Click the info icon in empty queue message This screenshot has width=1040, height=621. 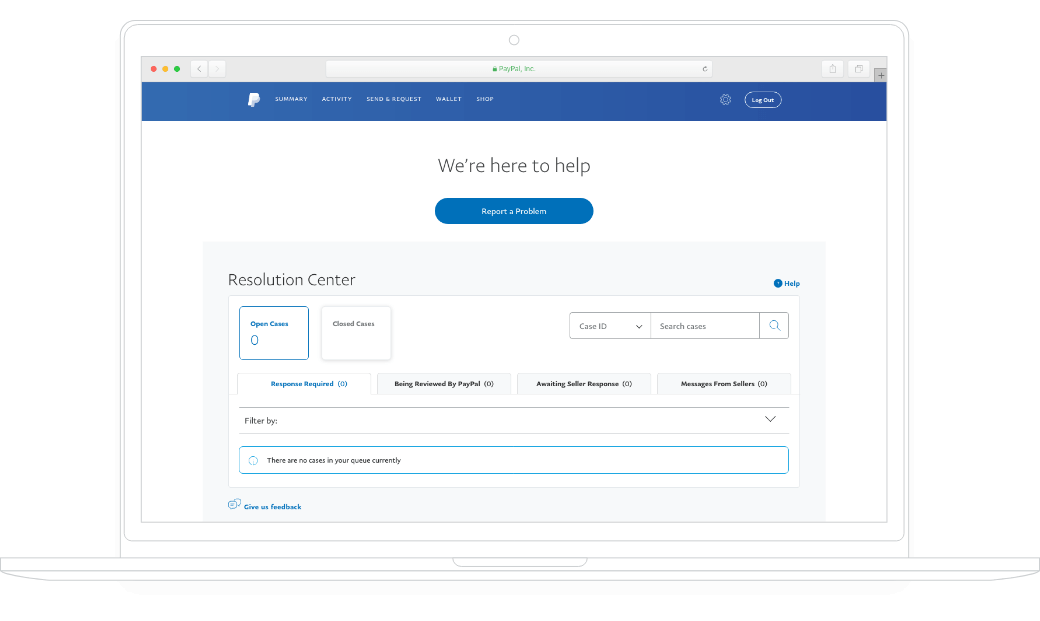(253, 460)
